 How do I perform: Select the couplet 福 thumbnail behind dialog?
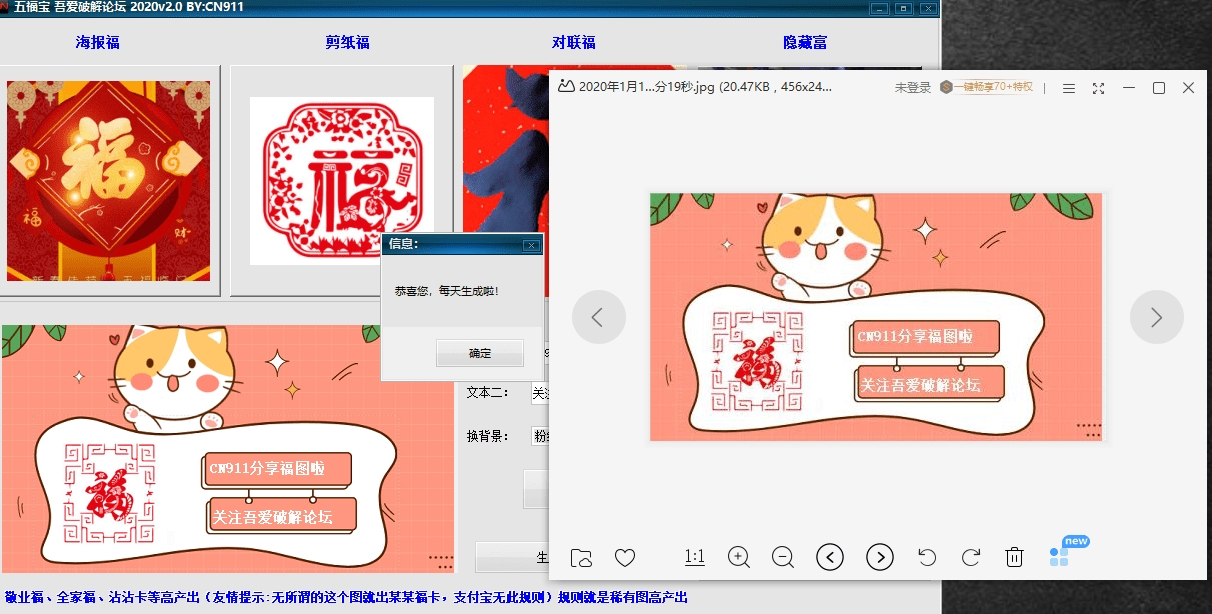coord(505,150)
